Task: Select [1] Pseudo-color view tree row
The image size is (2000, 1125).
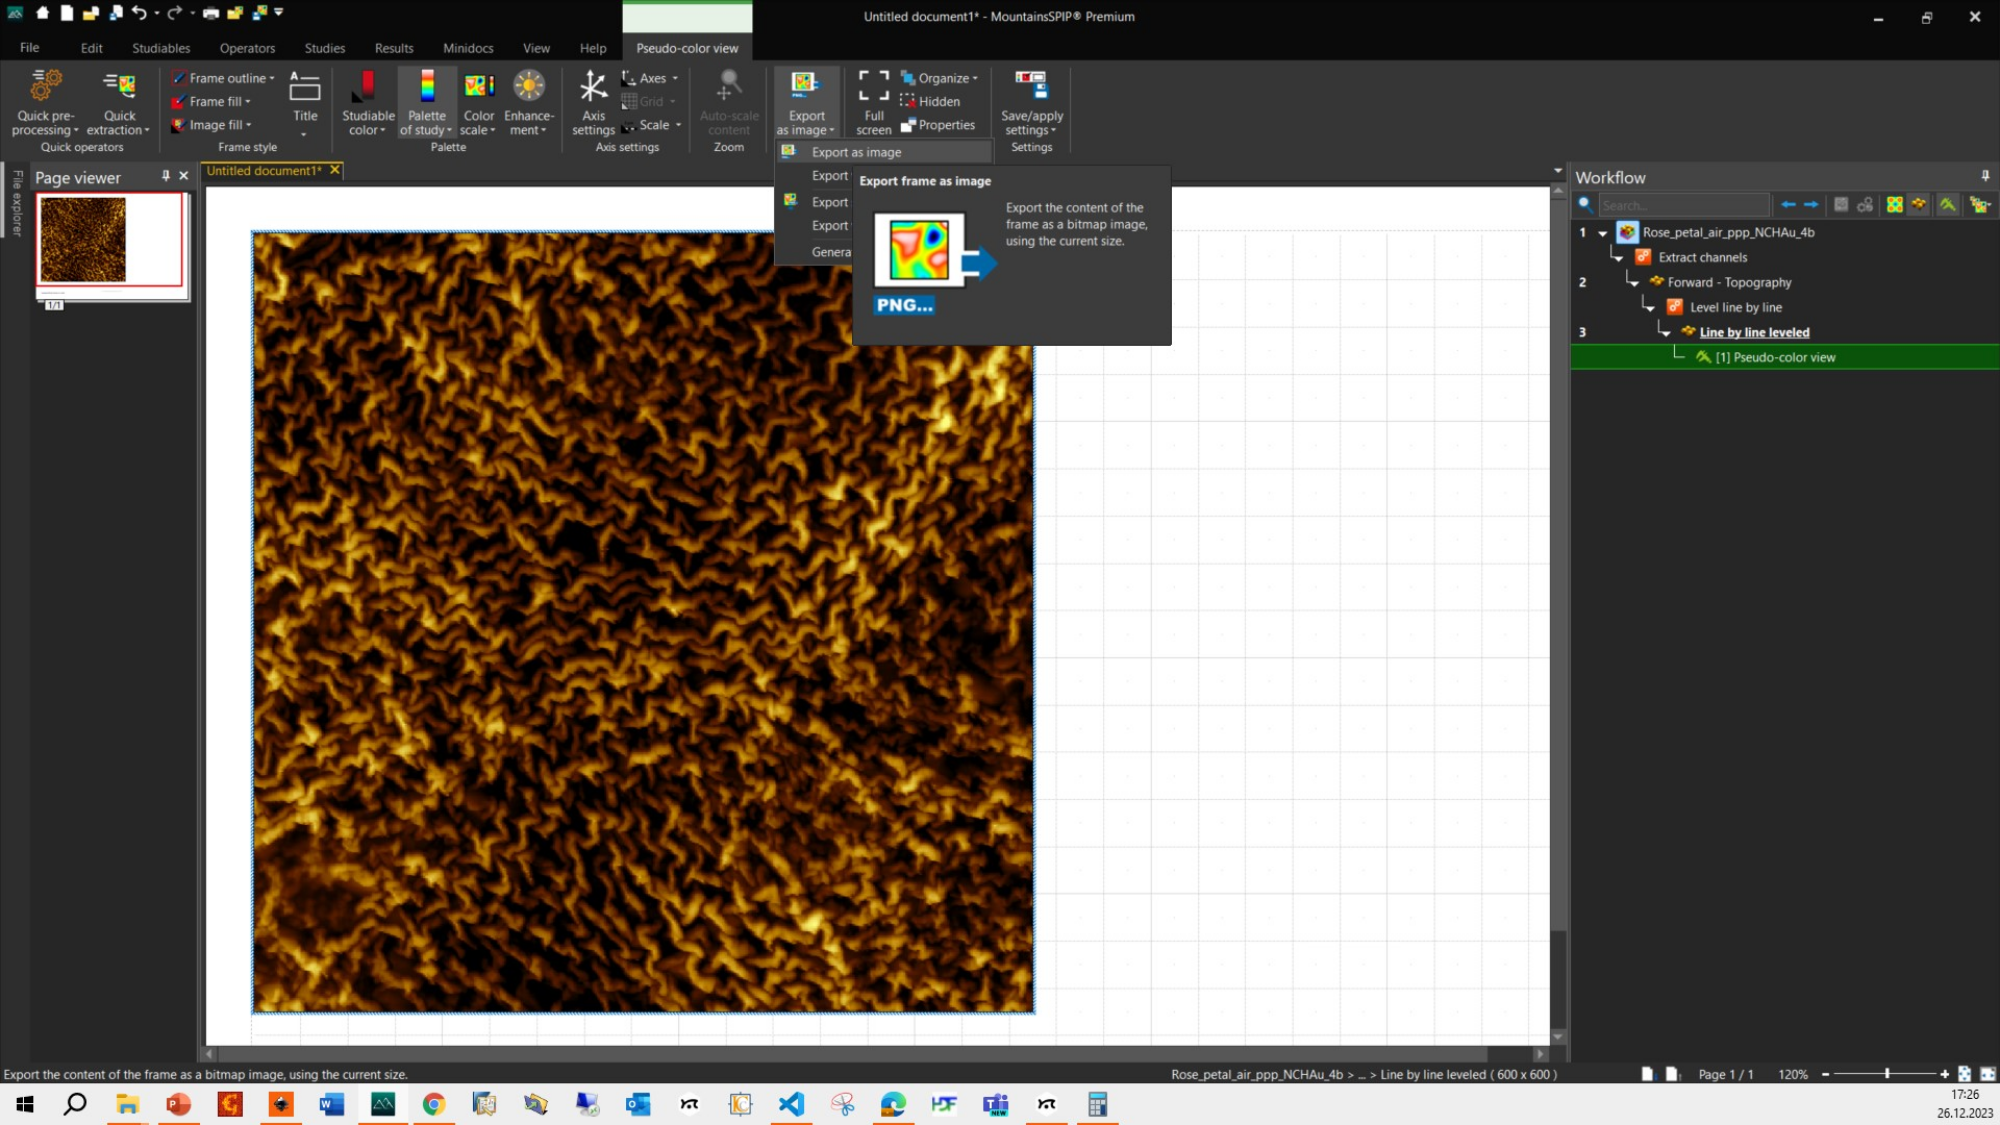Action: click(1785, 357)
